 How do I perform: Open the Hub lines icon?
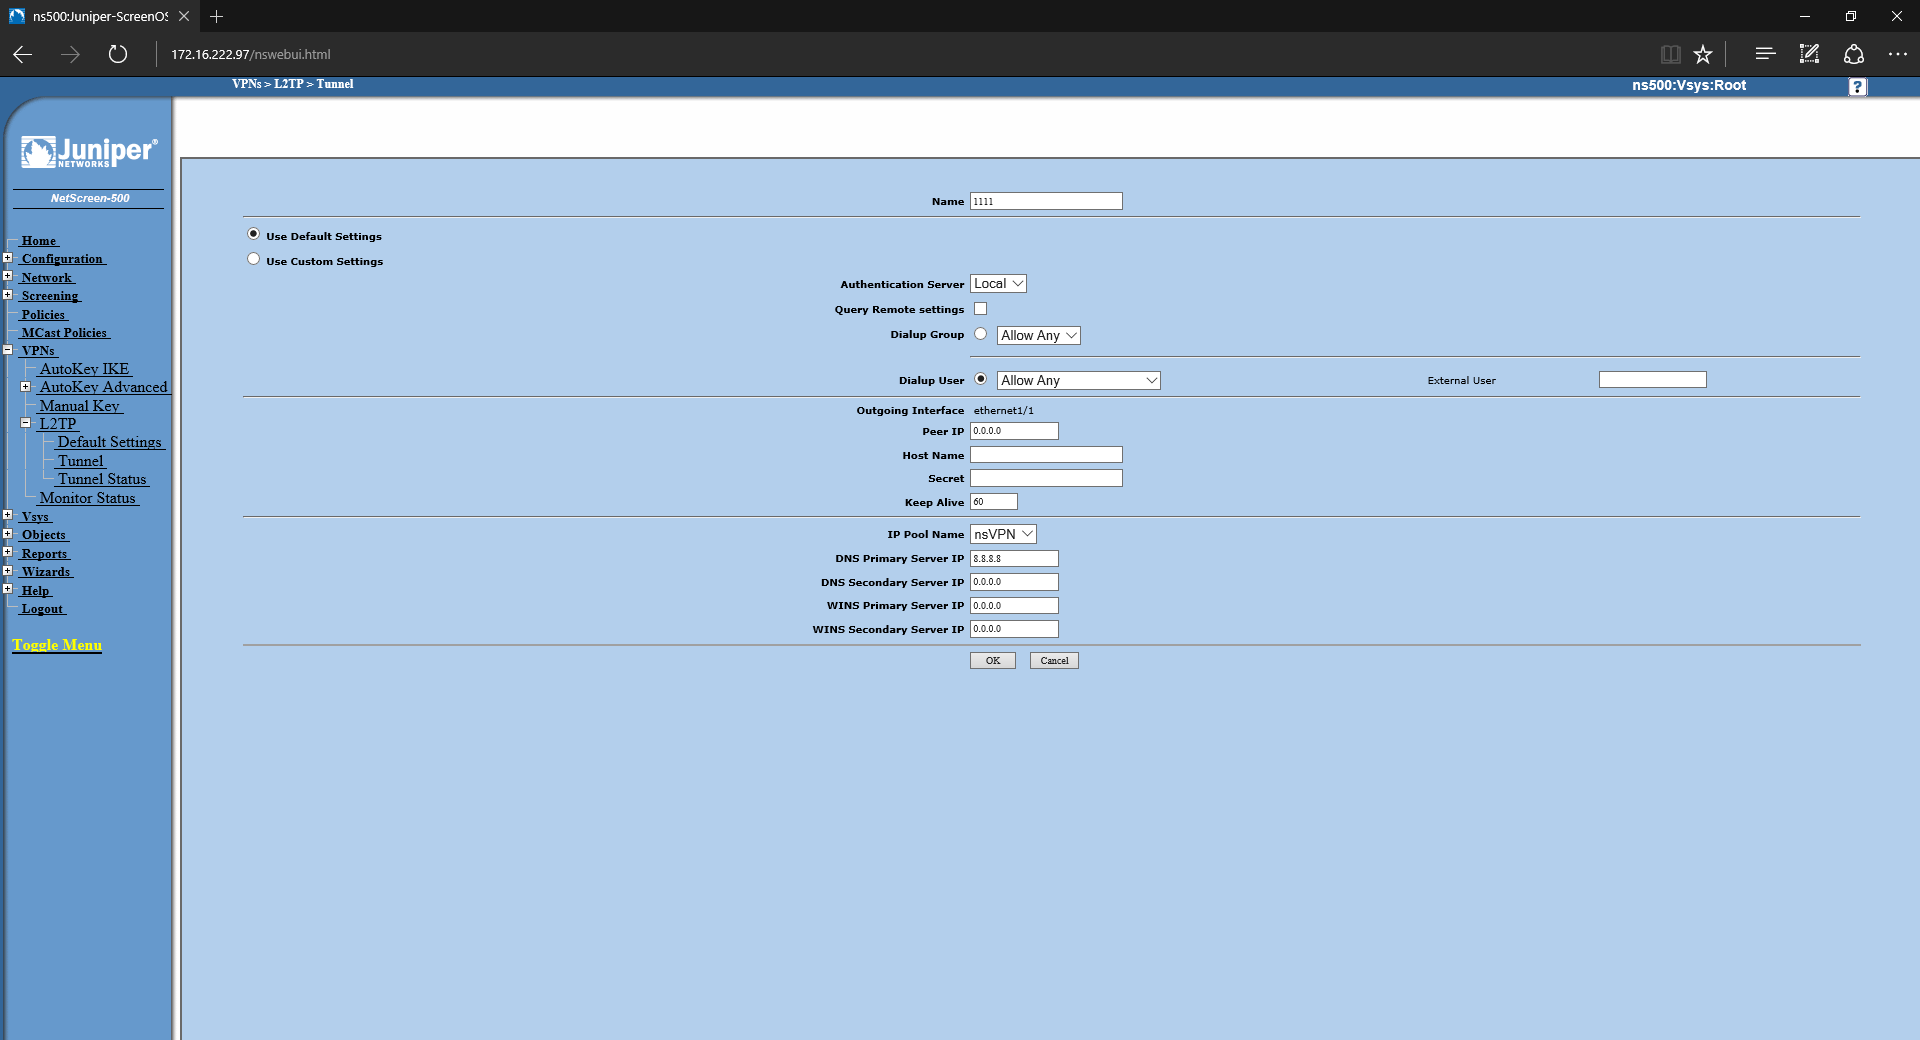(1765, 54)
